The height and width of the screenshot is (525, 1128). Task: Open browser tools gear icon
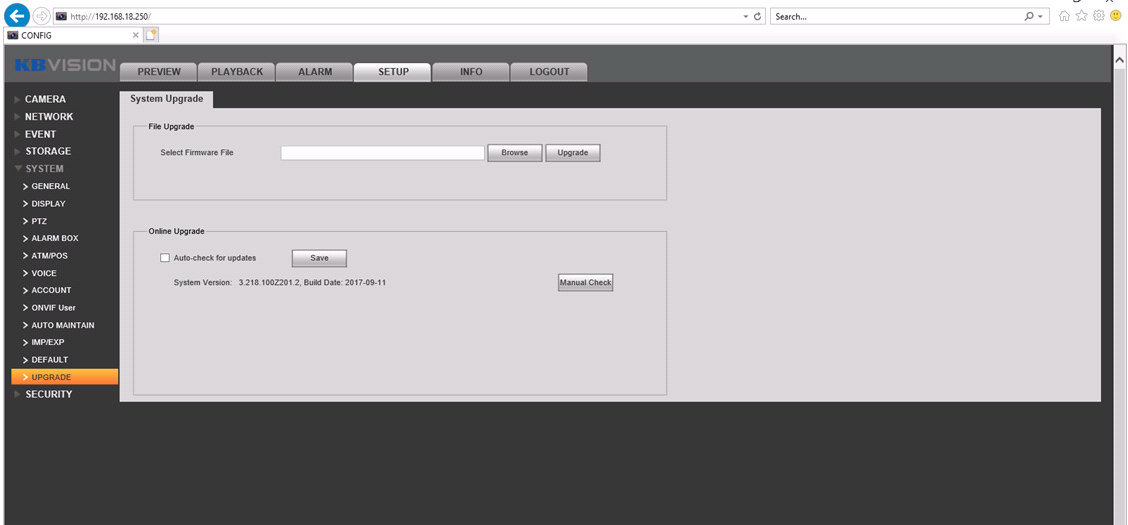click(1098, 17)
